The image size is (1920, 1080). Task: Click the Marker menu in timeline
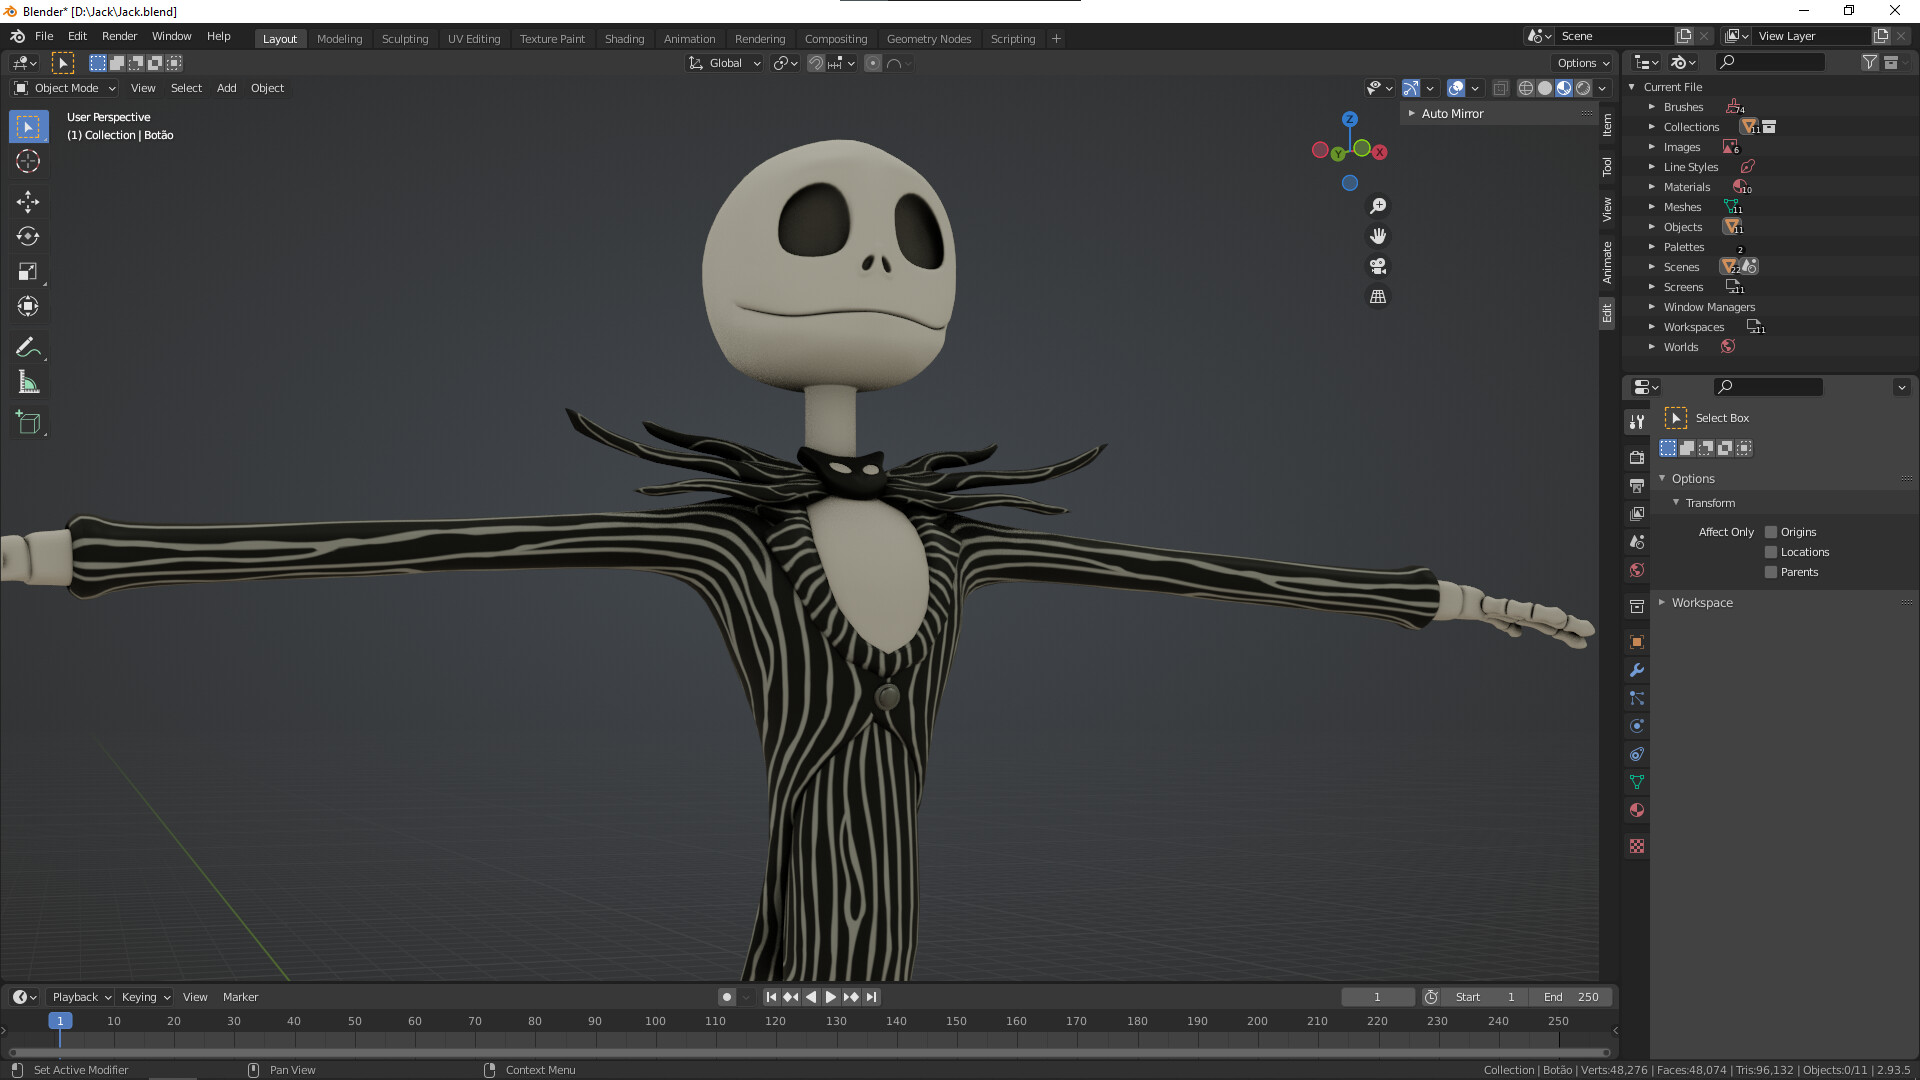tap(240, 997)
